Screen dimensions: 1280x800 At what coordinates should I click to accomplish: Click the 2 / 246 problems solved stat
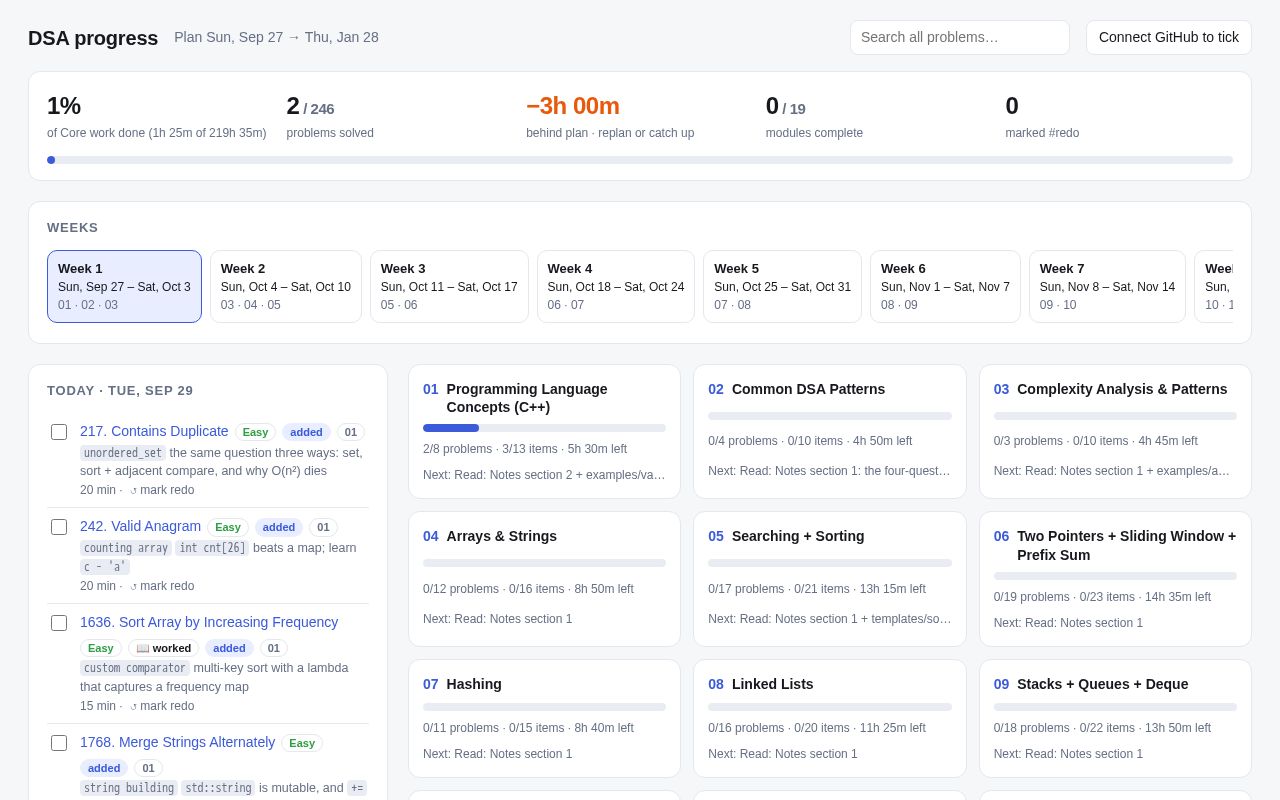(x=330, y=116)
